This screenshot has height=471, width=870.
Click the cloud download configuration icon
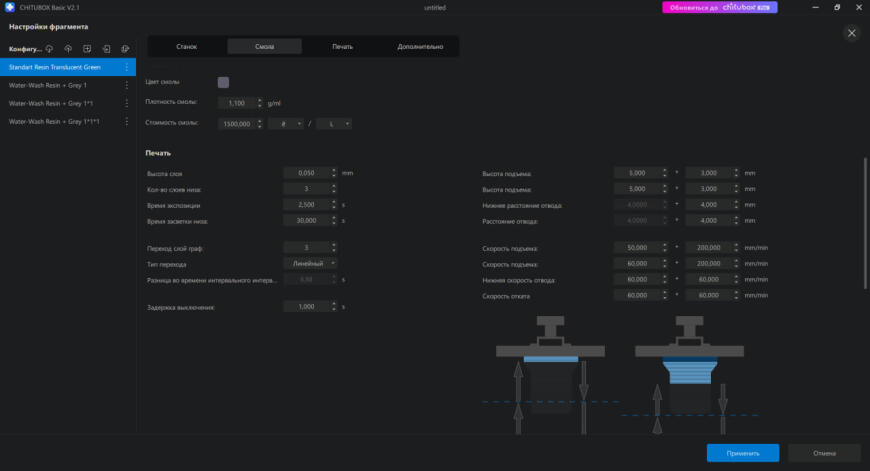[x=49, y=49]
